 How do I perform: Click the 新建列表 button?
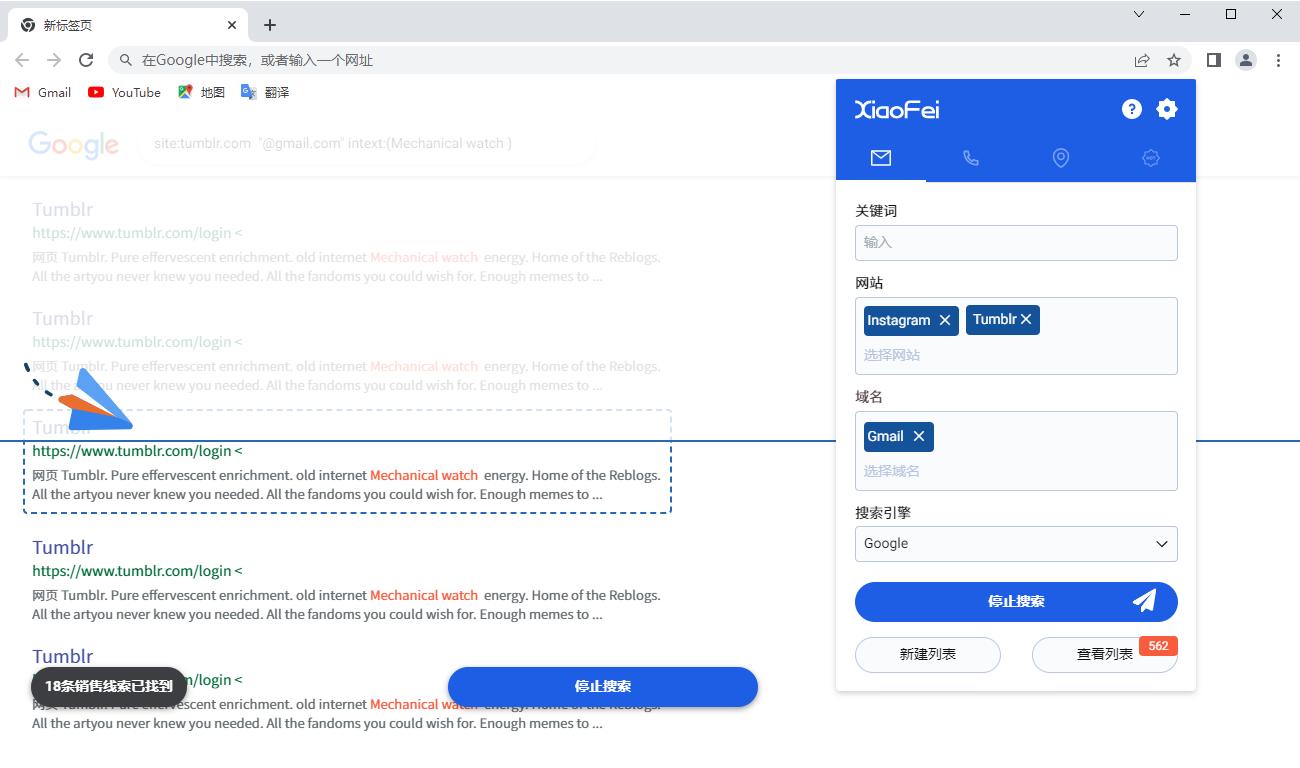(928, 655)
